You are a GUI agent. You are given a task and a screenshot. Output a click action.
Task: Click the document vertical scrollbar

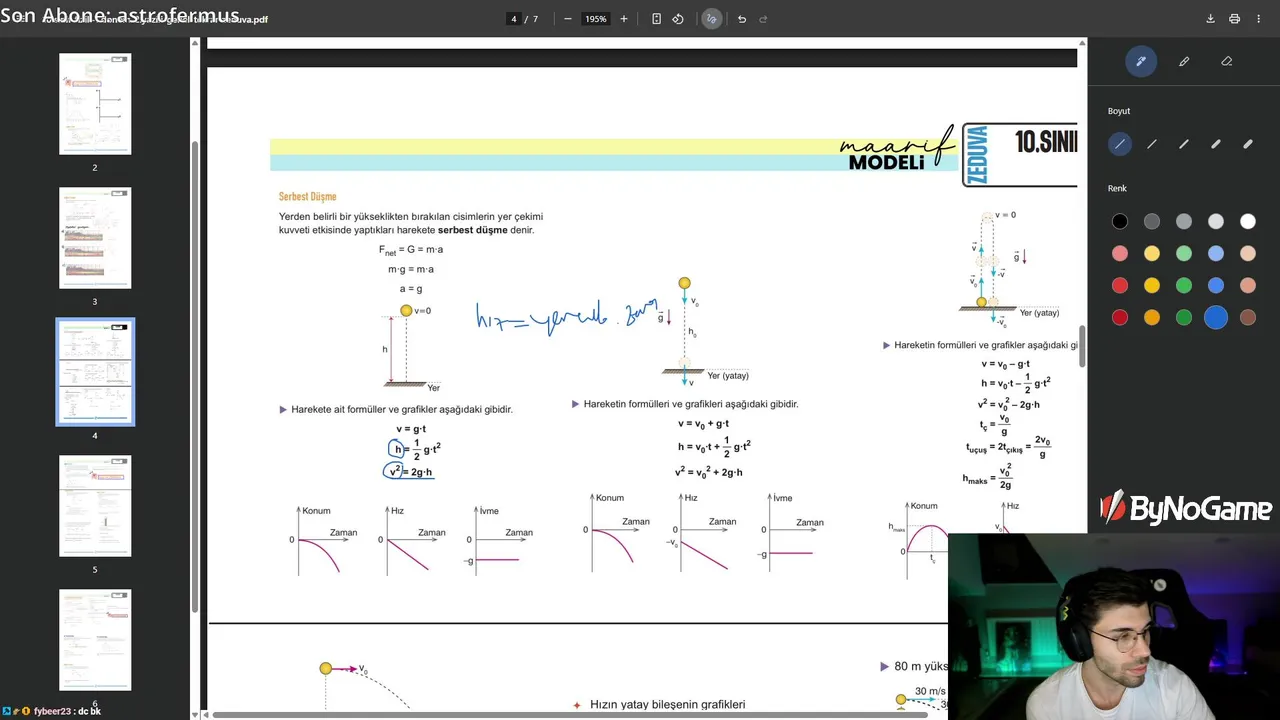1082,346
